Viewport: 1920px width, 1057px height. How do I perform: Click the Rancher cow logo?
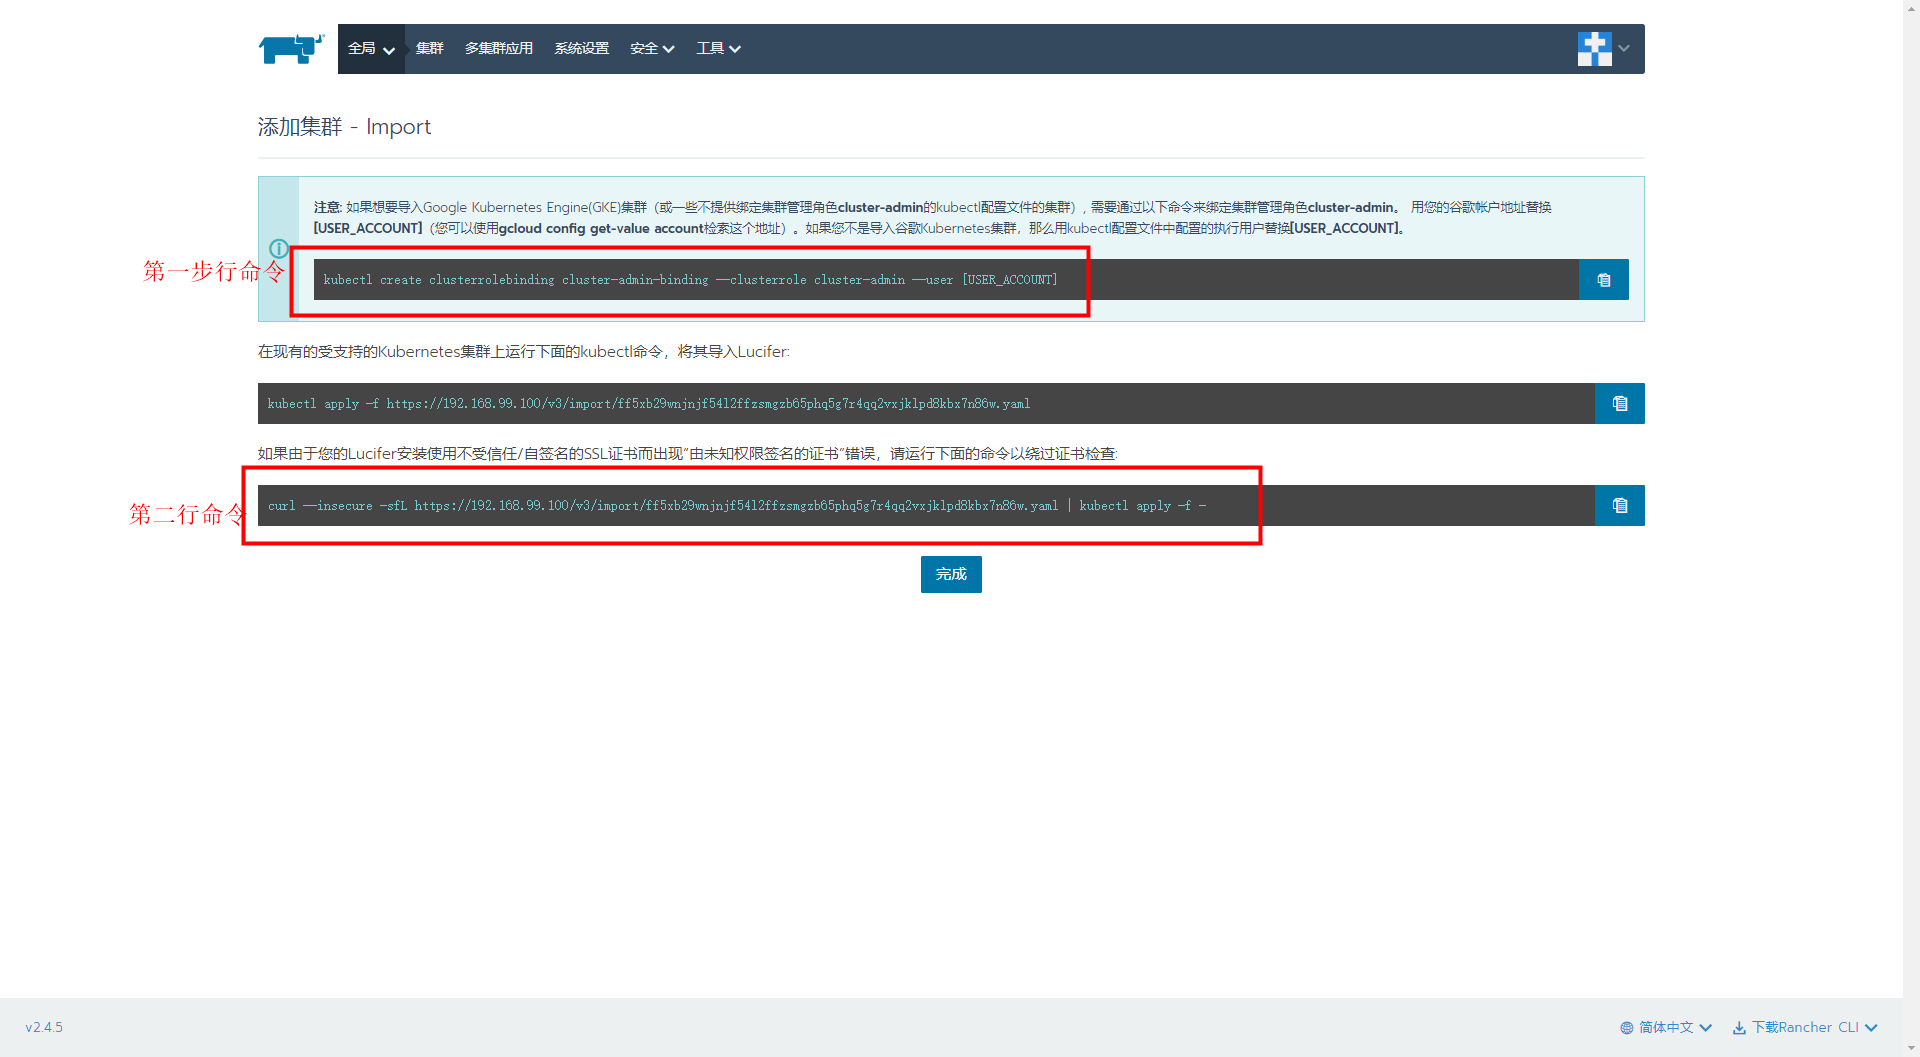[x=291, y=48]
